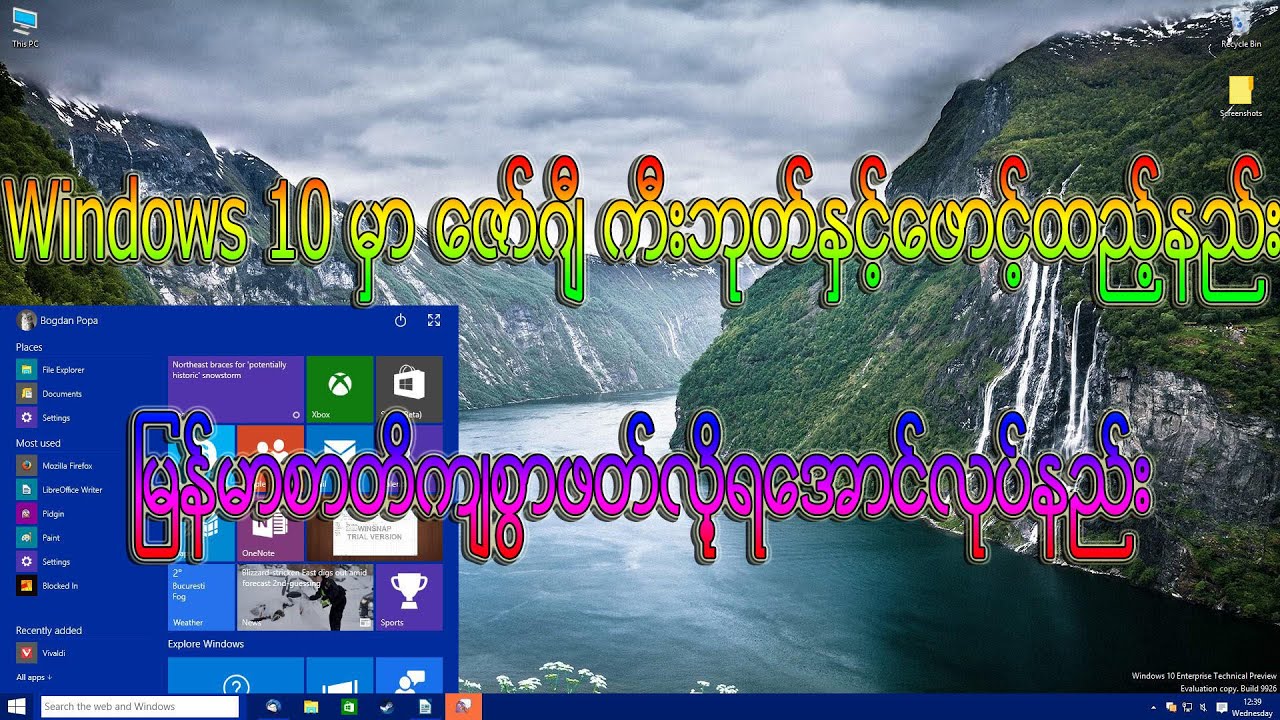This screenshot has width=1280, height=720.
Task: Open the Weather tile showing Bucuresti
Action: coord(201,597)
